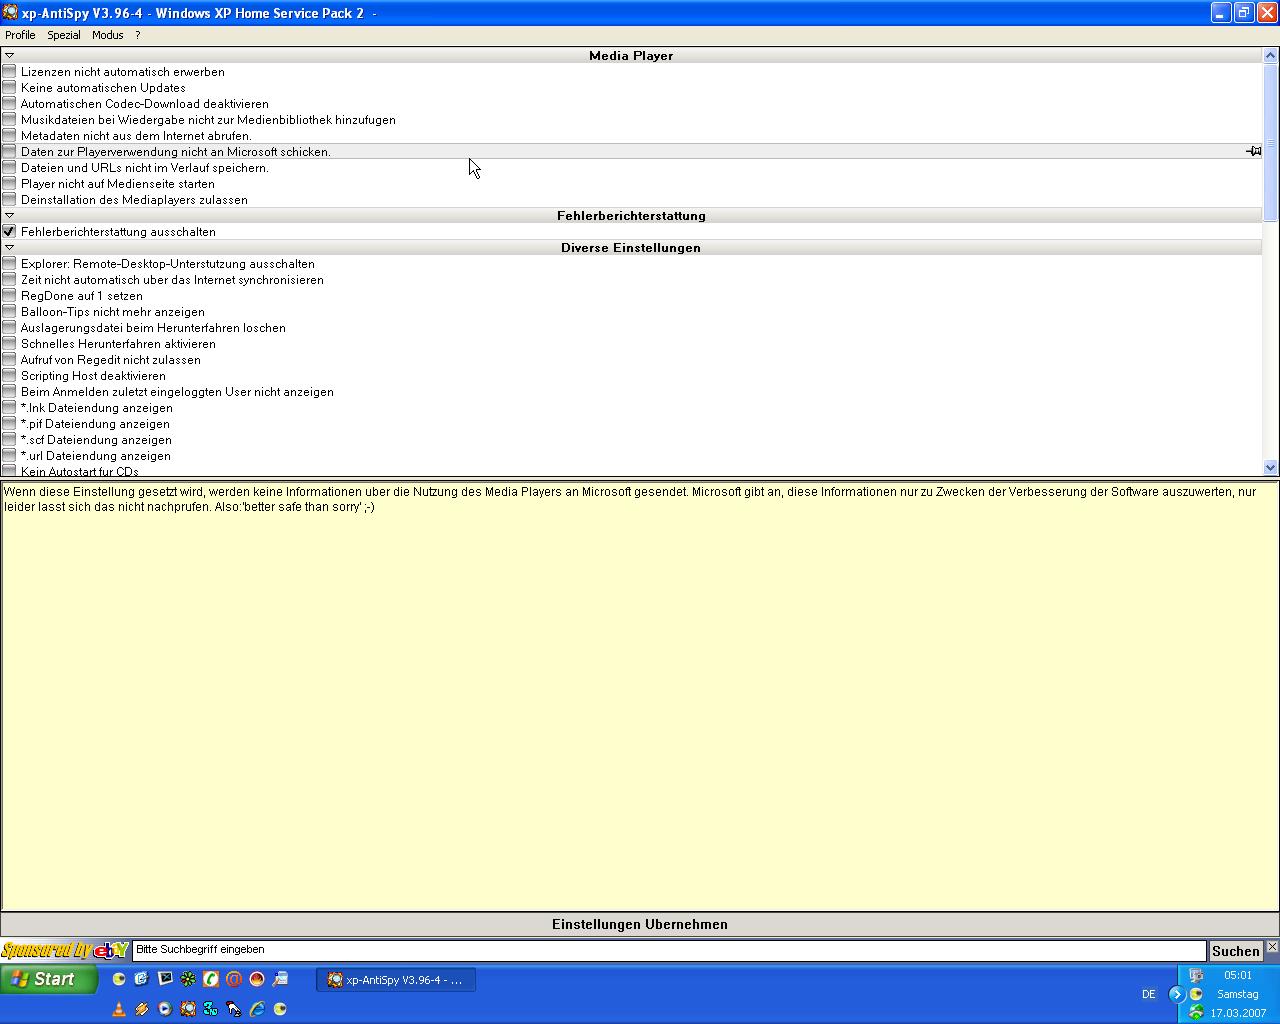
Task: Open the cyan 3D icon in Quick Launch
Action: coord(211,1009)
